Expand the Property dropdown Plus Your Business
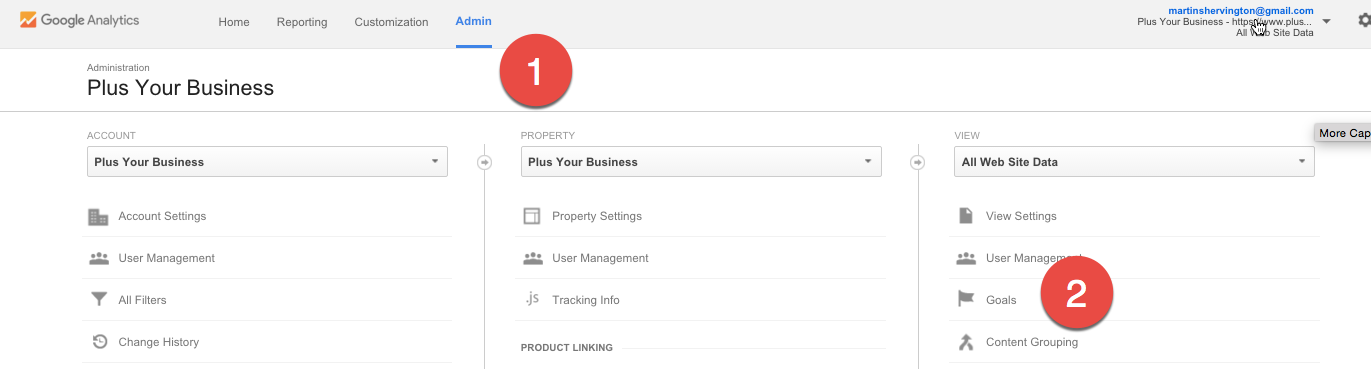The image size is (1371, 369). (701, 162)
